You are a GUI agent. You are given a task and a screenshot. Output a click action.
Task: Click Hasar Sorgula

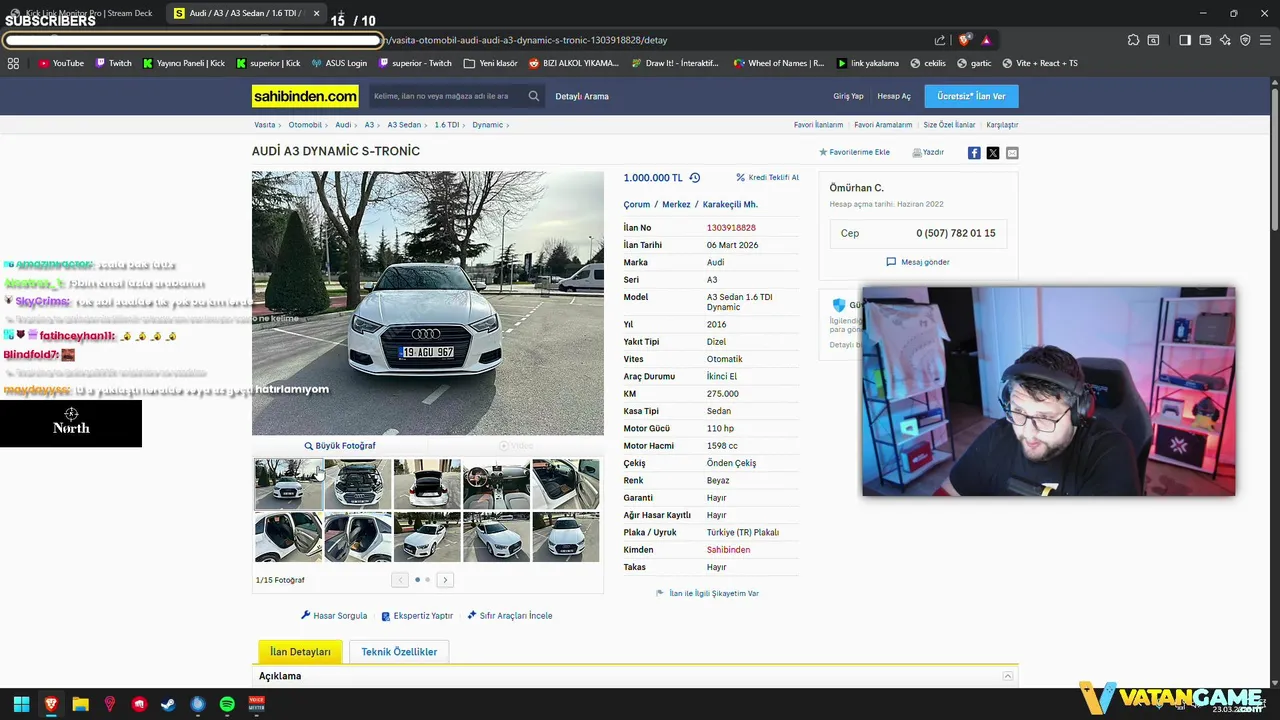[334, 616]
